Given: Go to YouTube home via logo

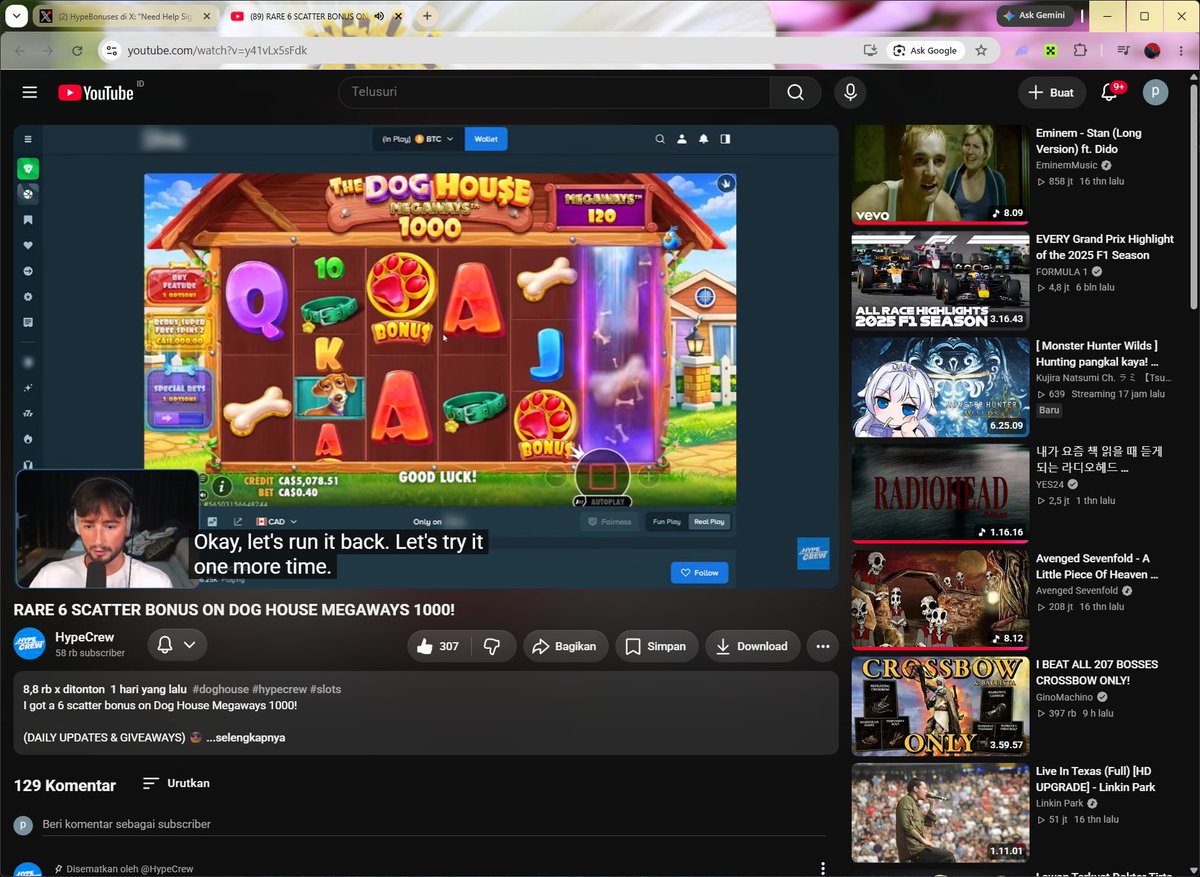Looking at the screenshot, I should [x=96, y=92].
